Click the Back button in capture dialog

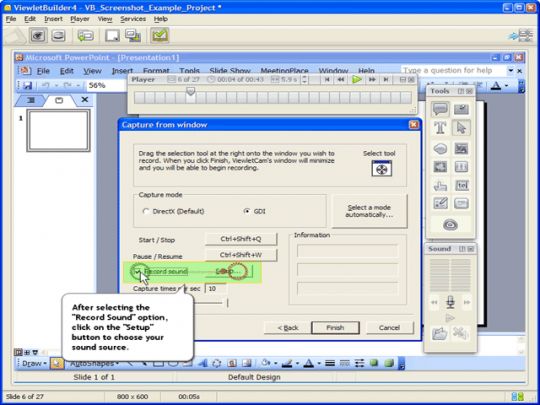point(288,328)
